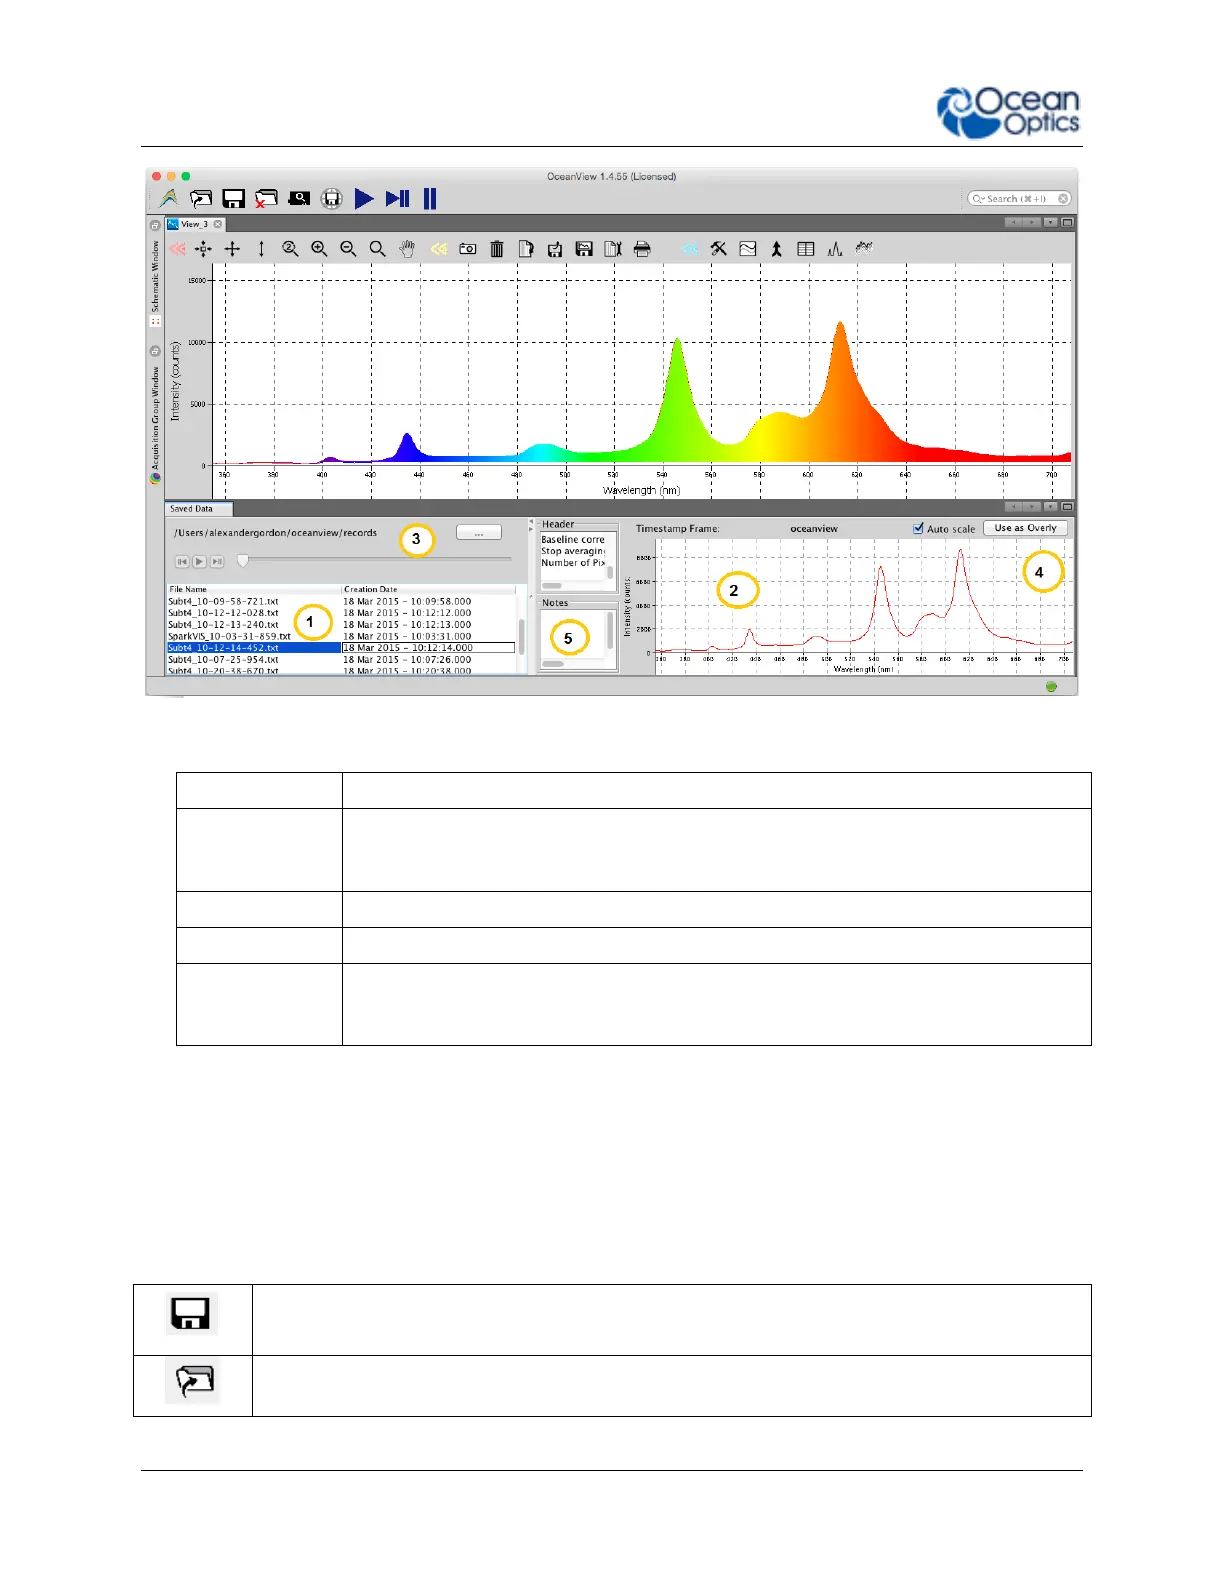
Task: Start acquisition with the blue Play button
Action: click(x=364, y=199)
